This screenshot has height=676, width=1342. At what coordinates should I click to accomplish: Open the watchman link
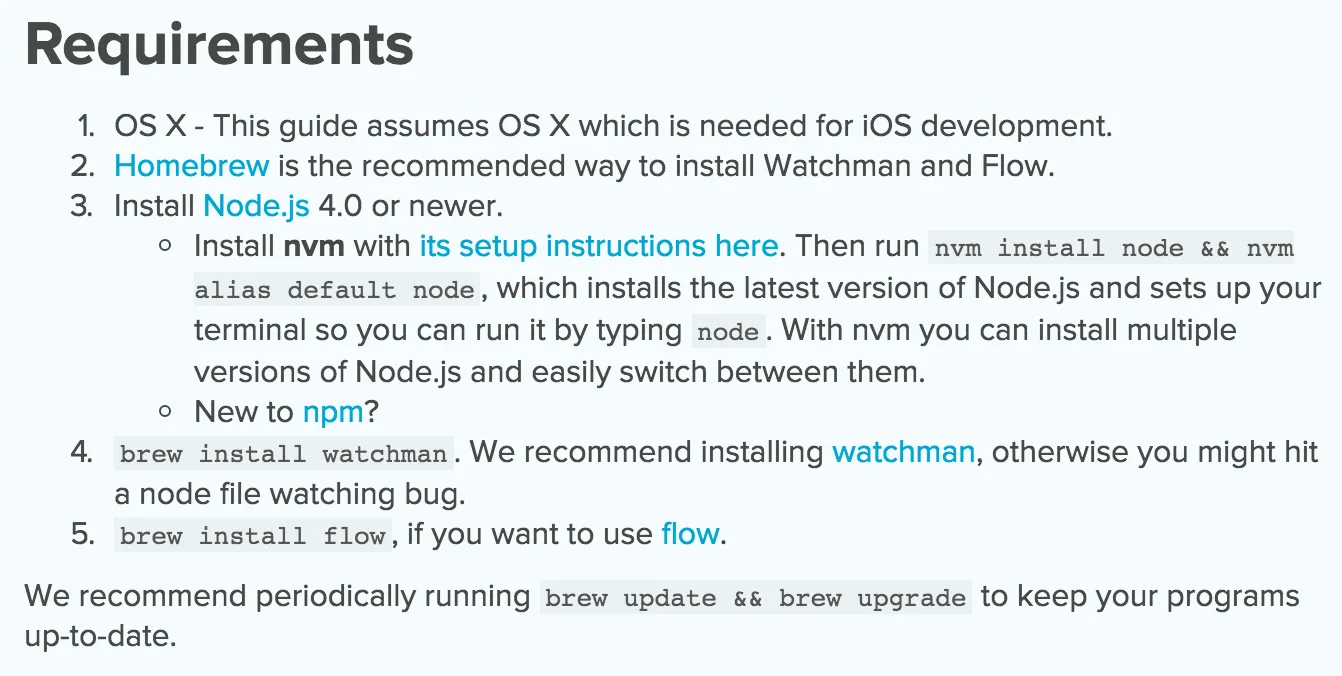point(903,452)
